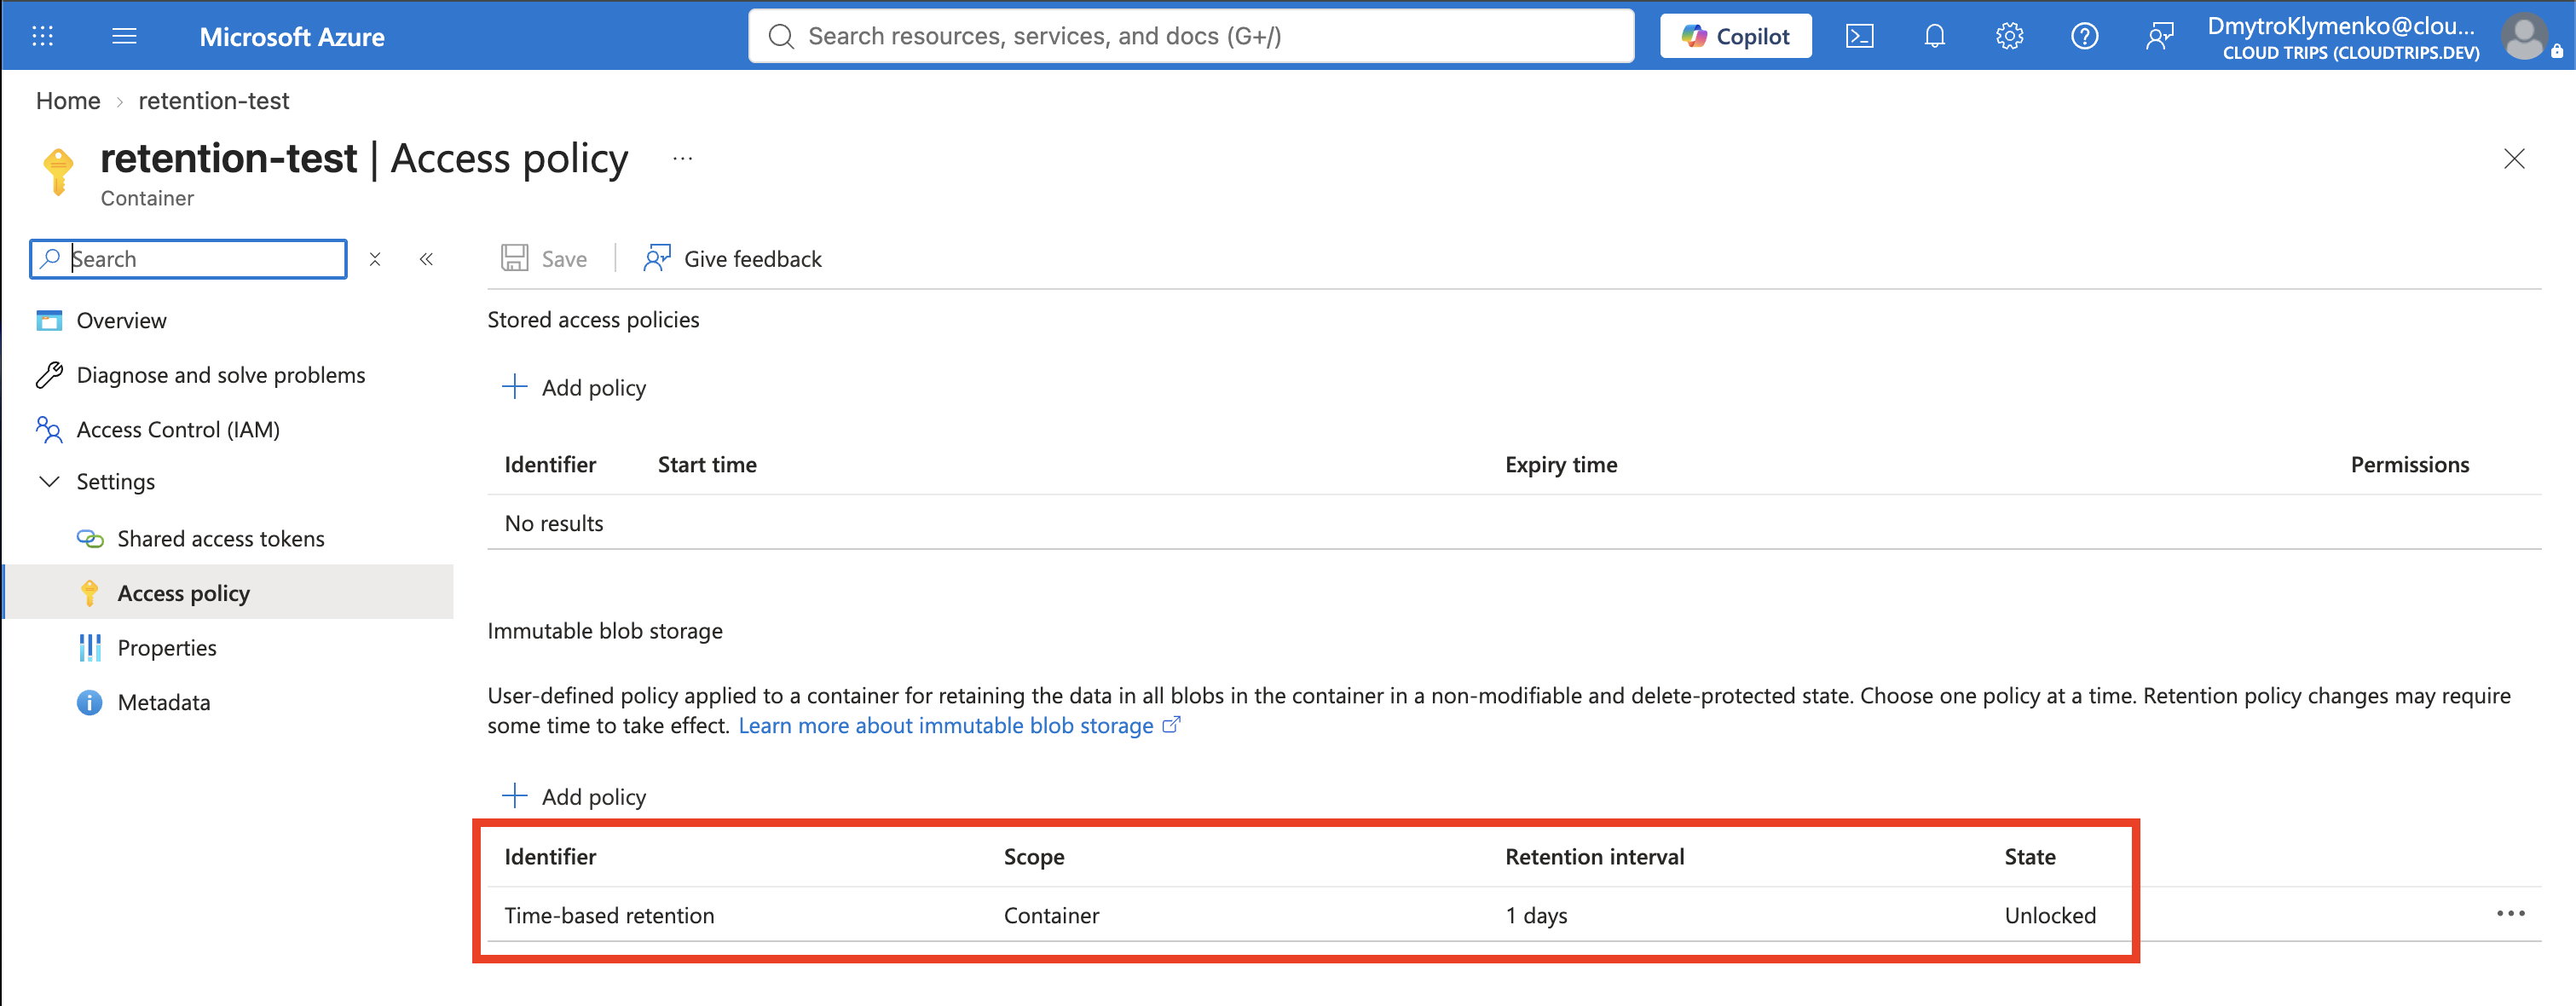The height and width of the screenshot is (1006, 2576).
Task: Click the State column header
Action: 2030,857
